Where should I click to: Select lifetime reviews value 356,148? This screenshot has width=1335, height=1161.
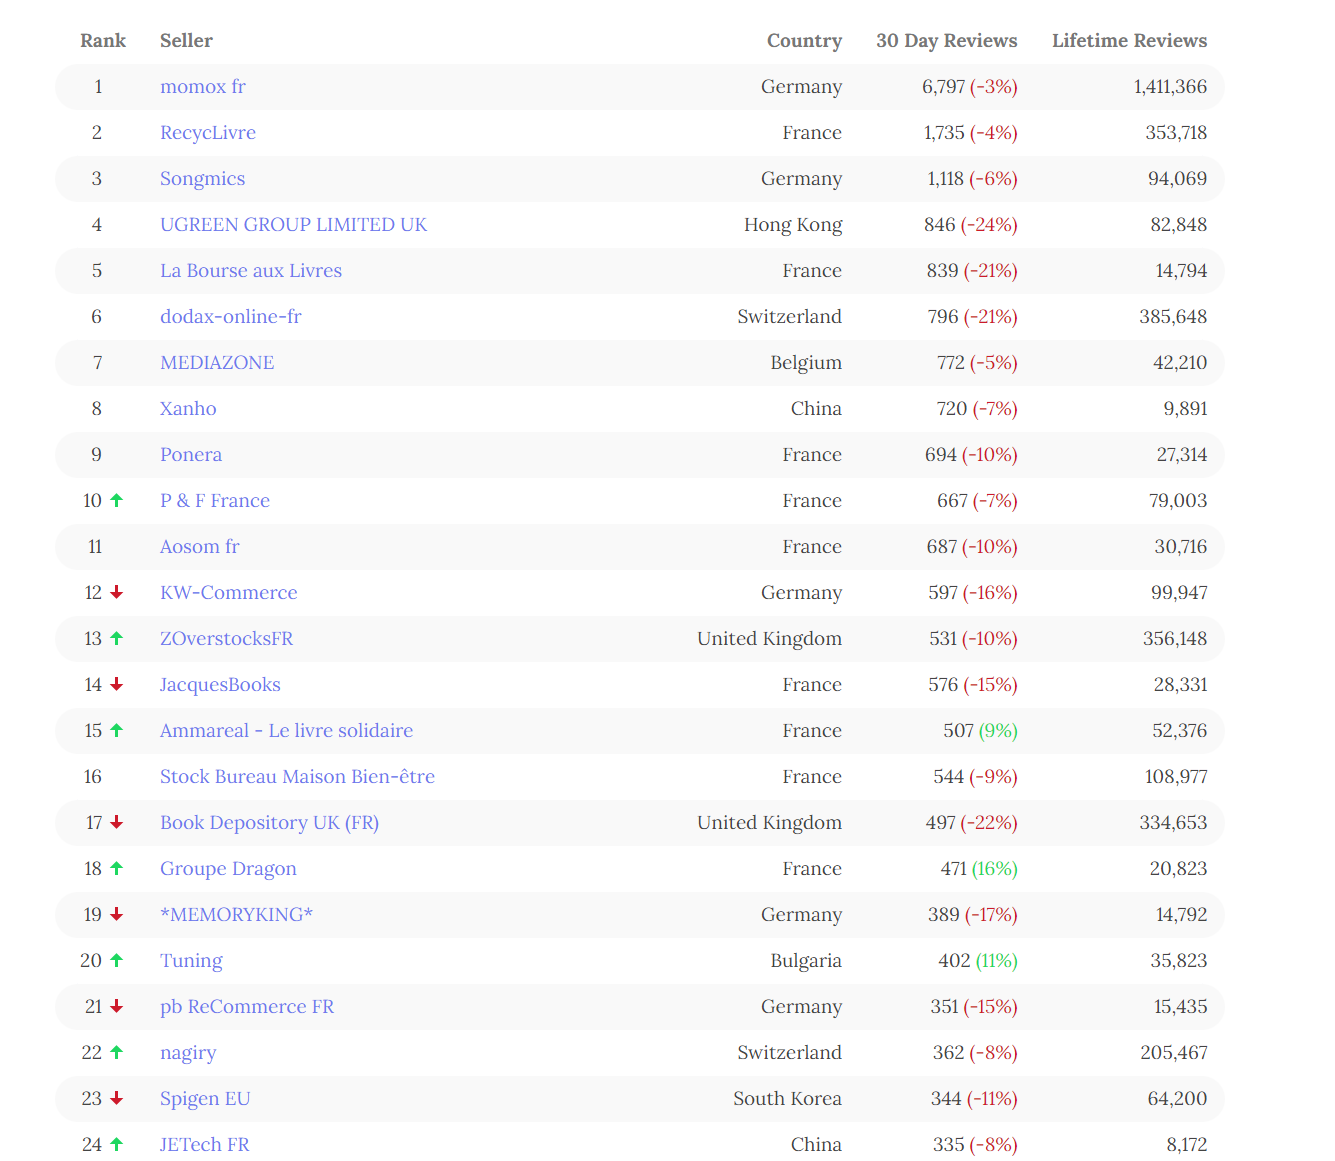[x=1175, y=639]
